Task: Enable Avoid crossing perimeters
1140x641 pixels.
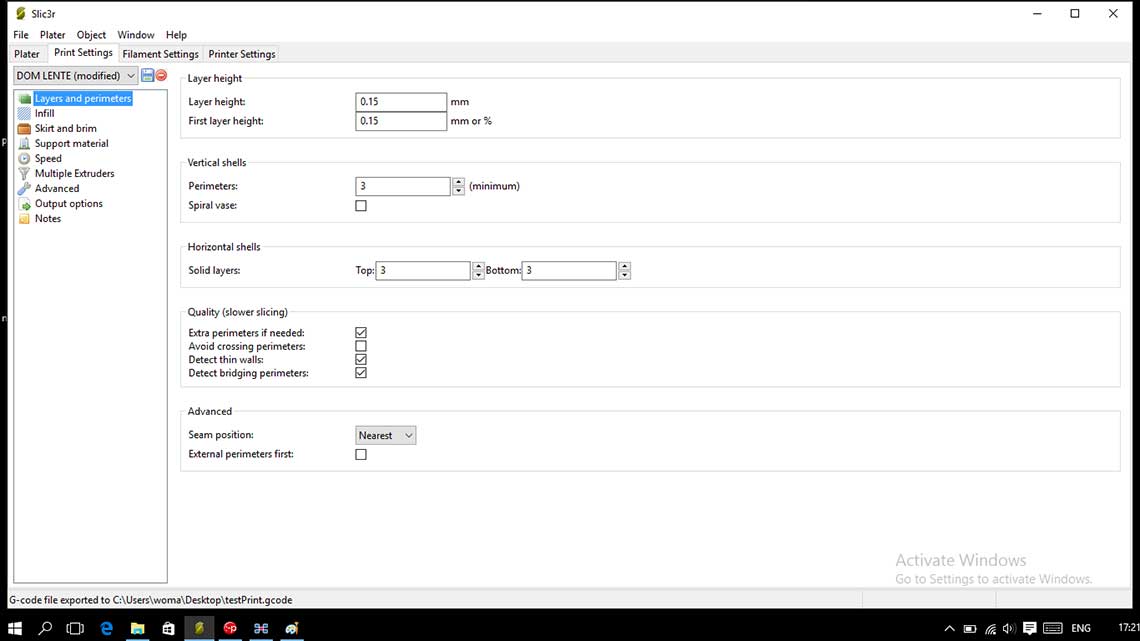Action: click(x=361, y=346)
